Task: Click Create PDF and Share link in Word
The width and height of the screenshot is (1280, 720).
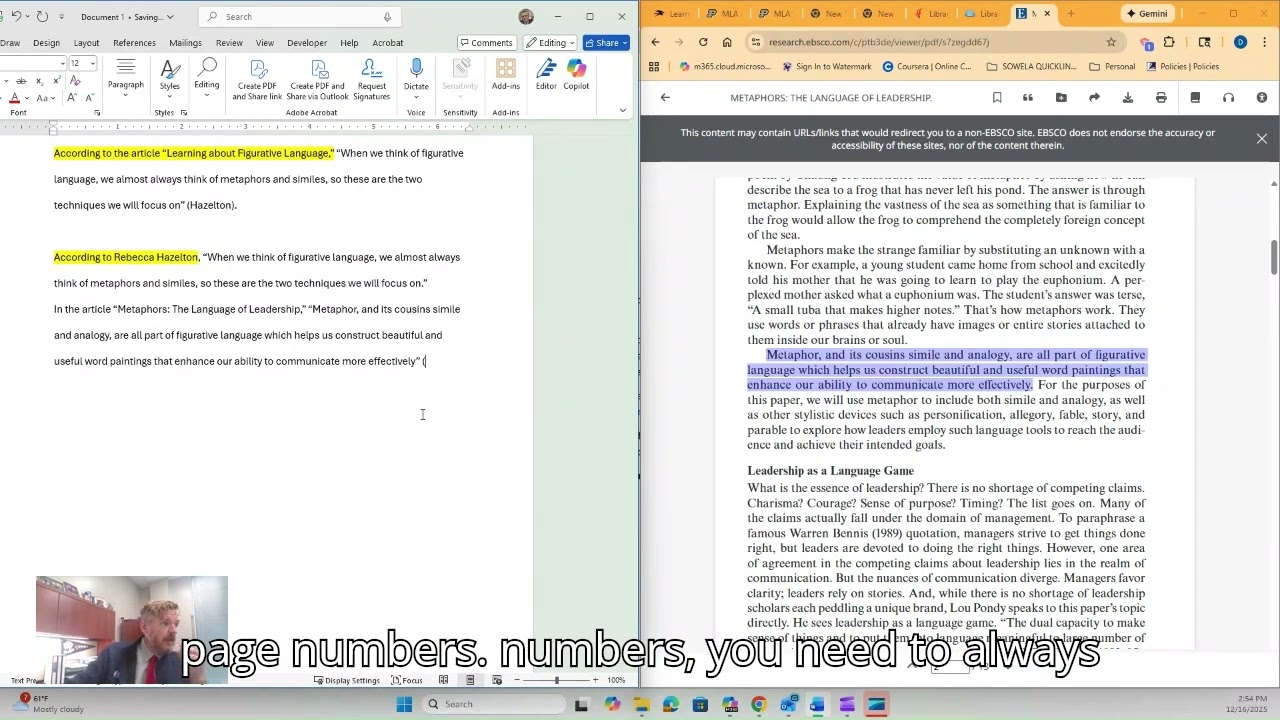Action: 257,79
